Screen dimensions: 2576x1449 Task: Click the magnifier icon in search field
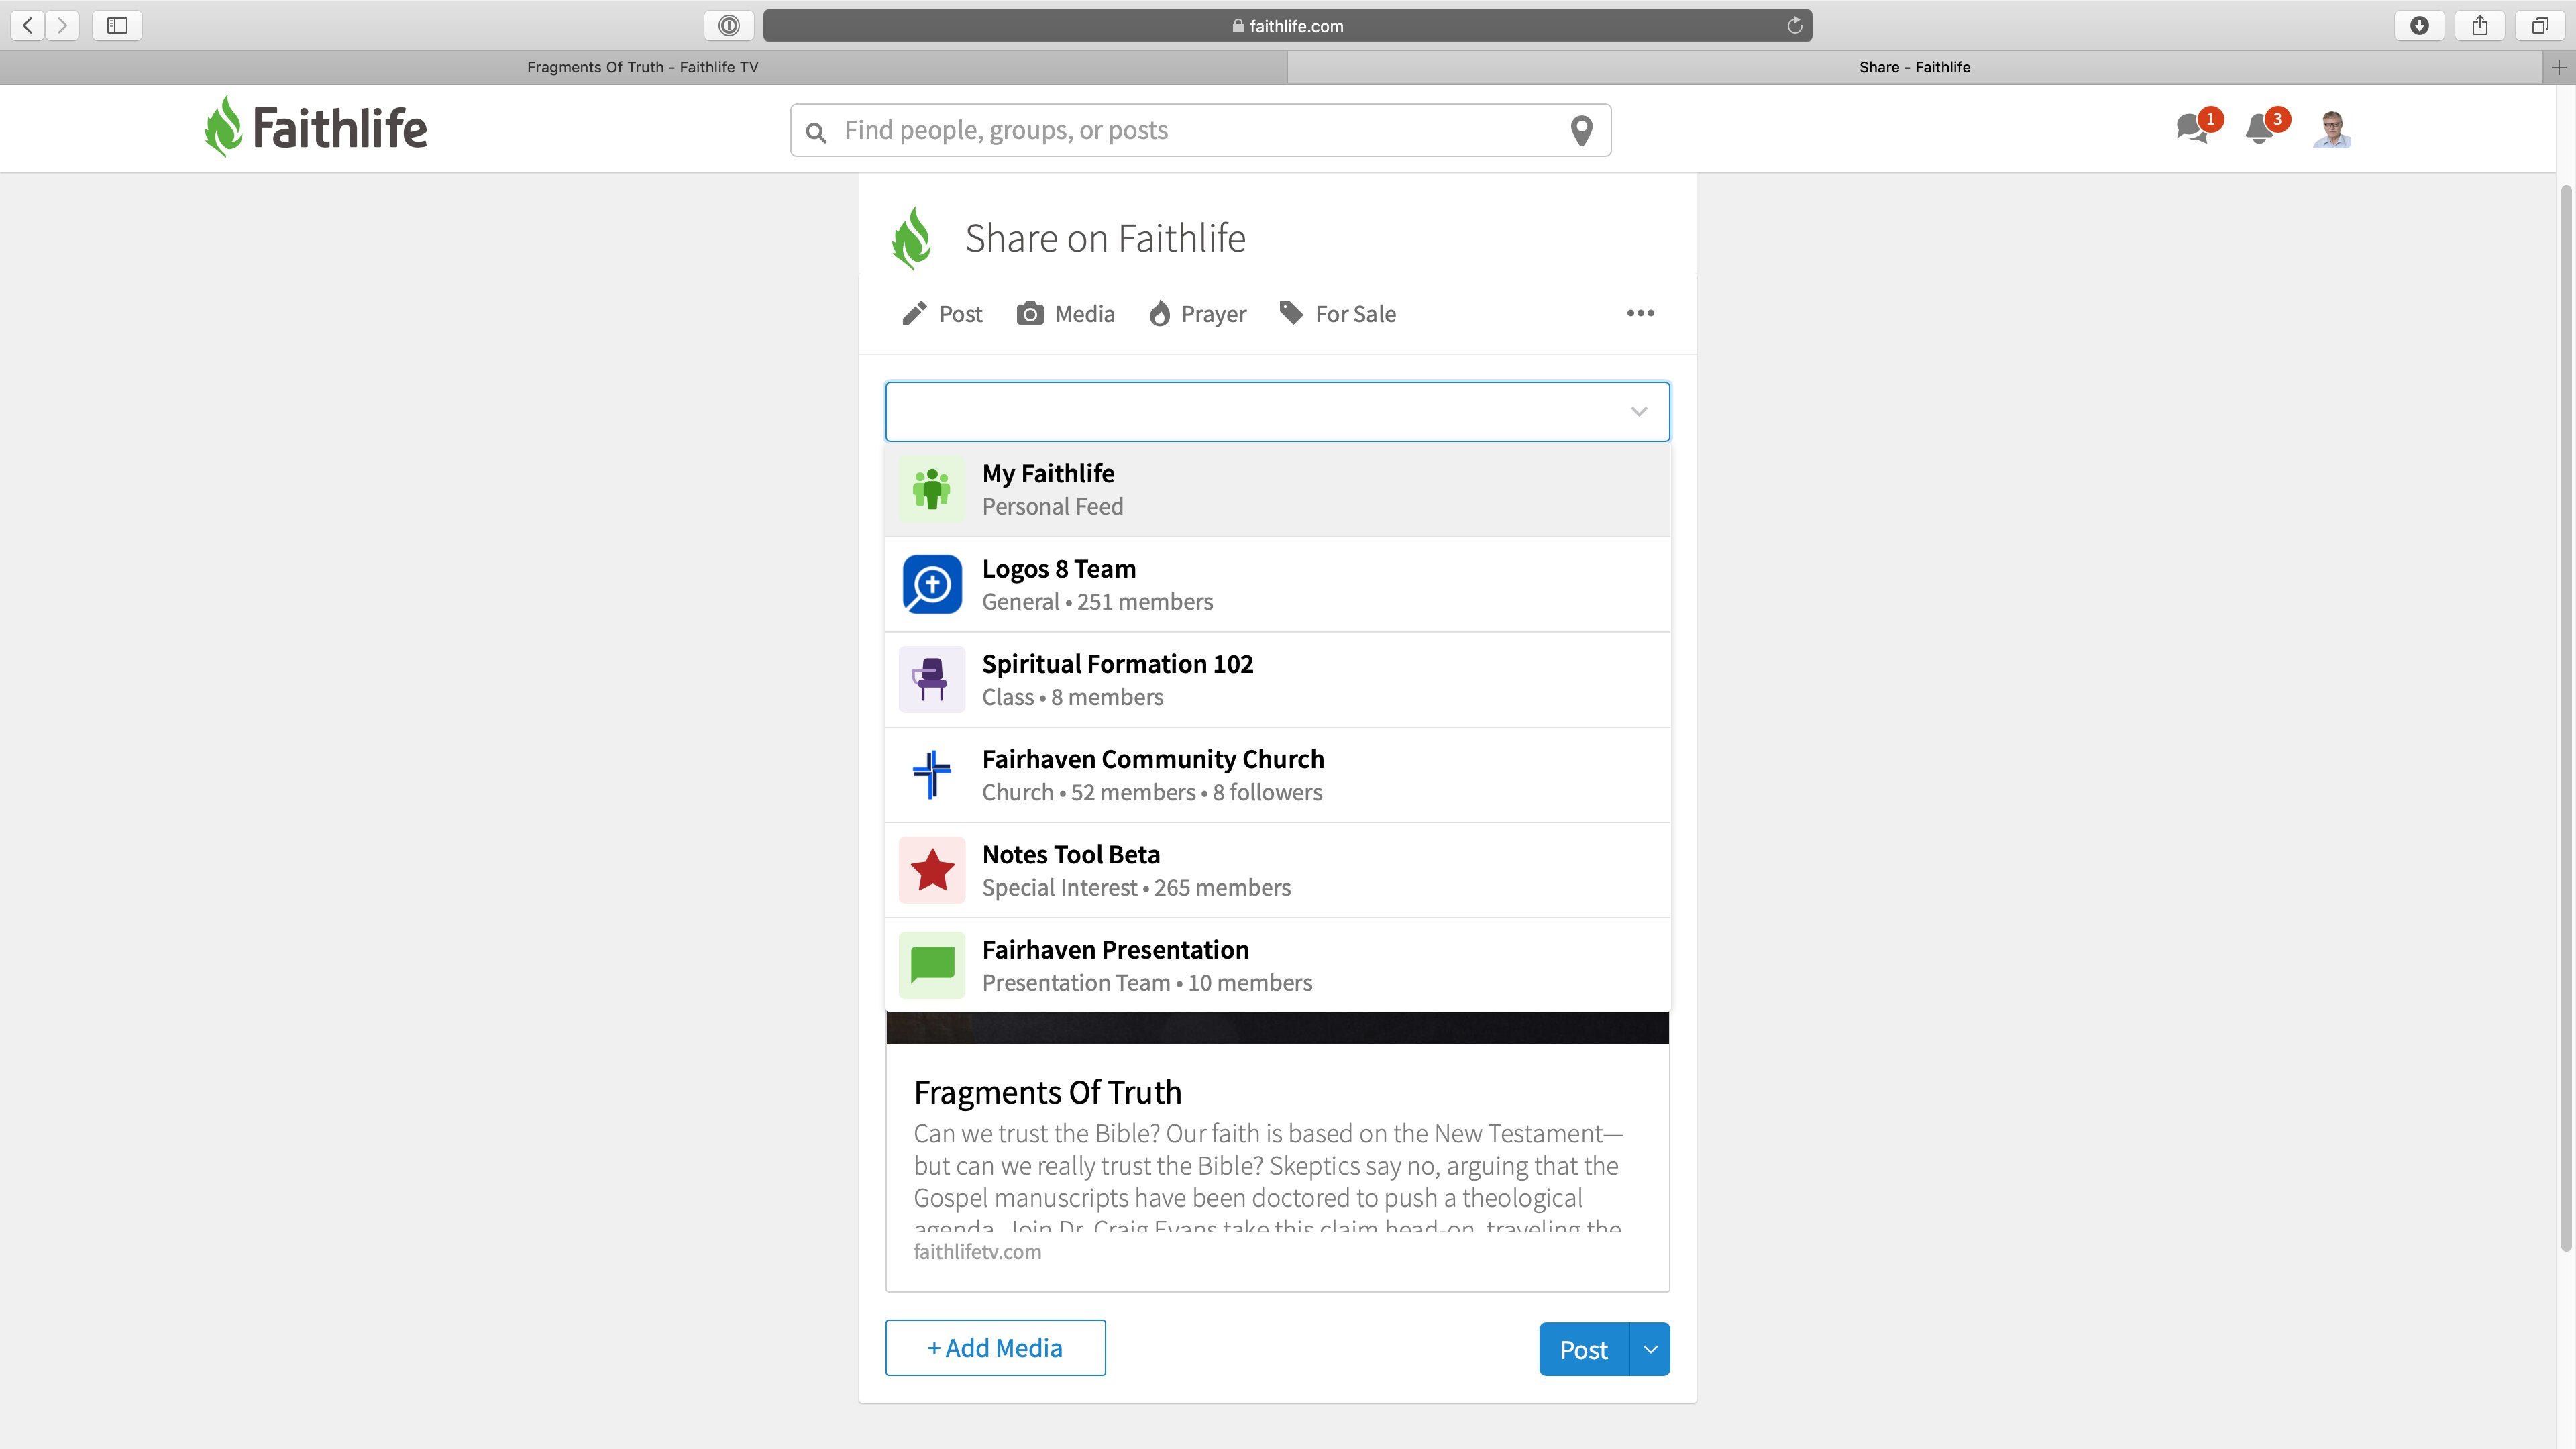coord(816,132)
